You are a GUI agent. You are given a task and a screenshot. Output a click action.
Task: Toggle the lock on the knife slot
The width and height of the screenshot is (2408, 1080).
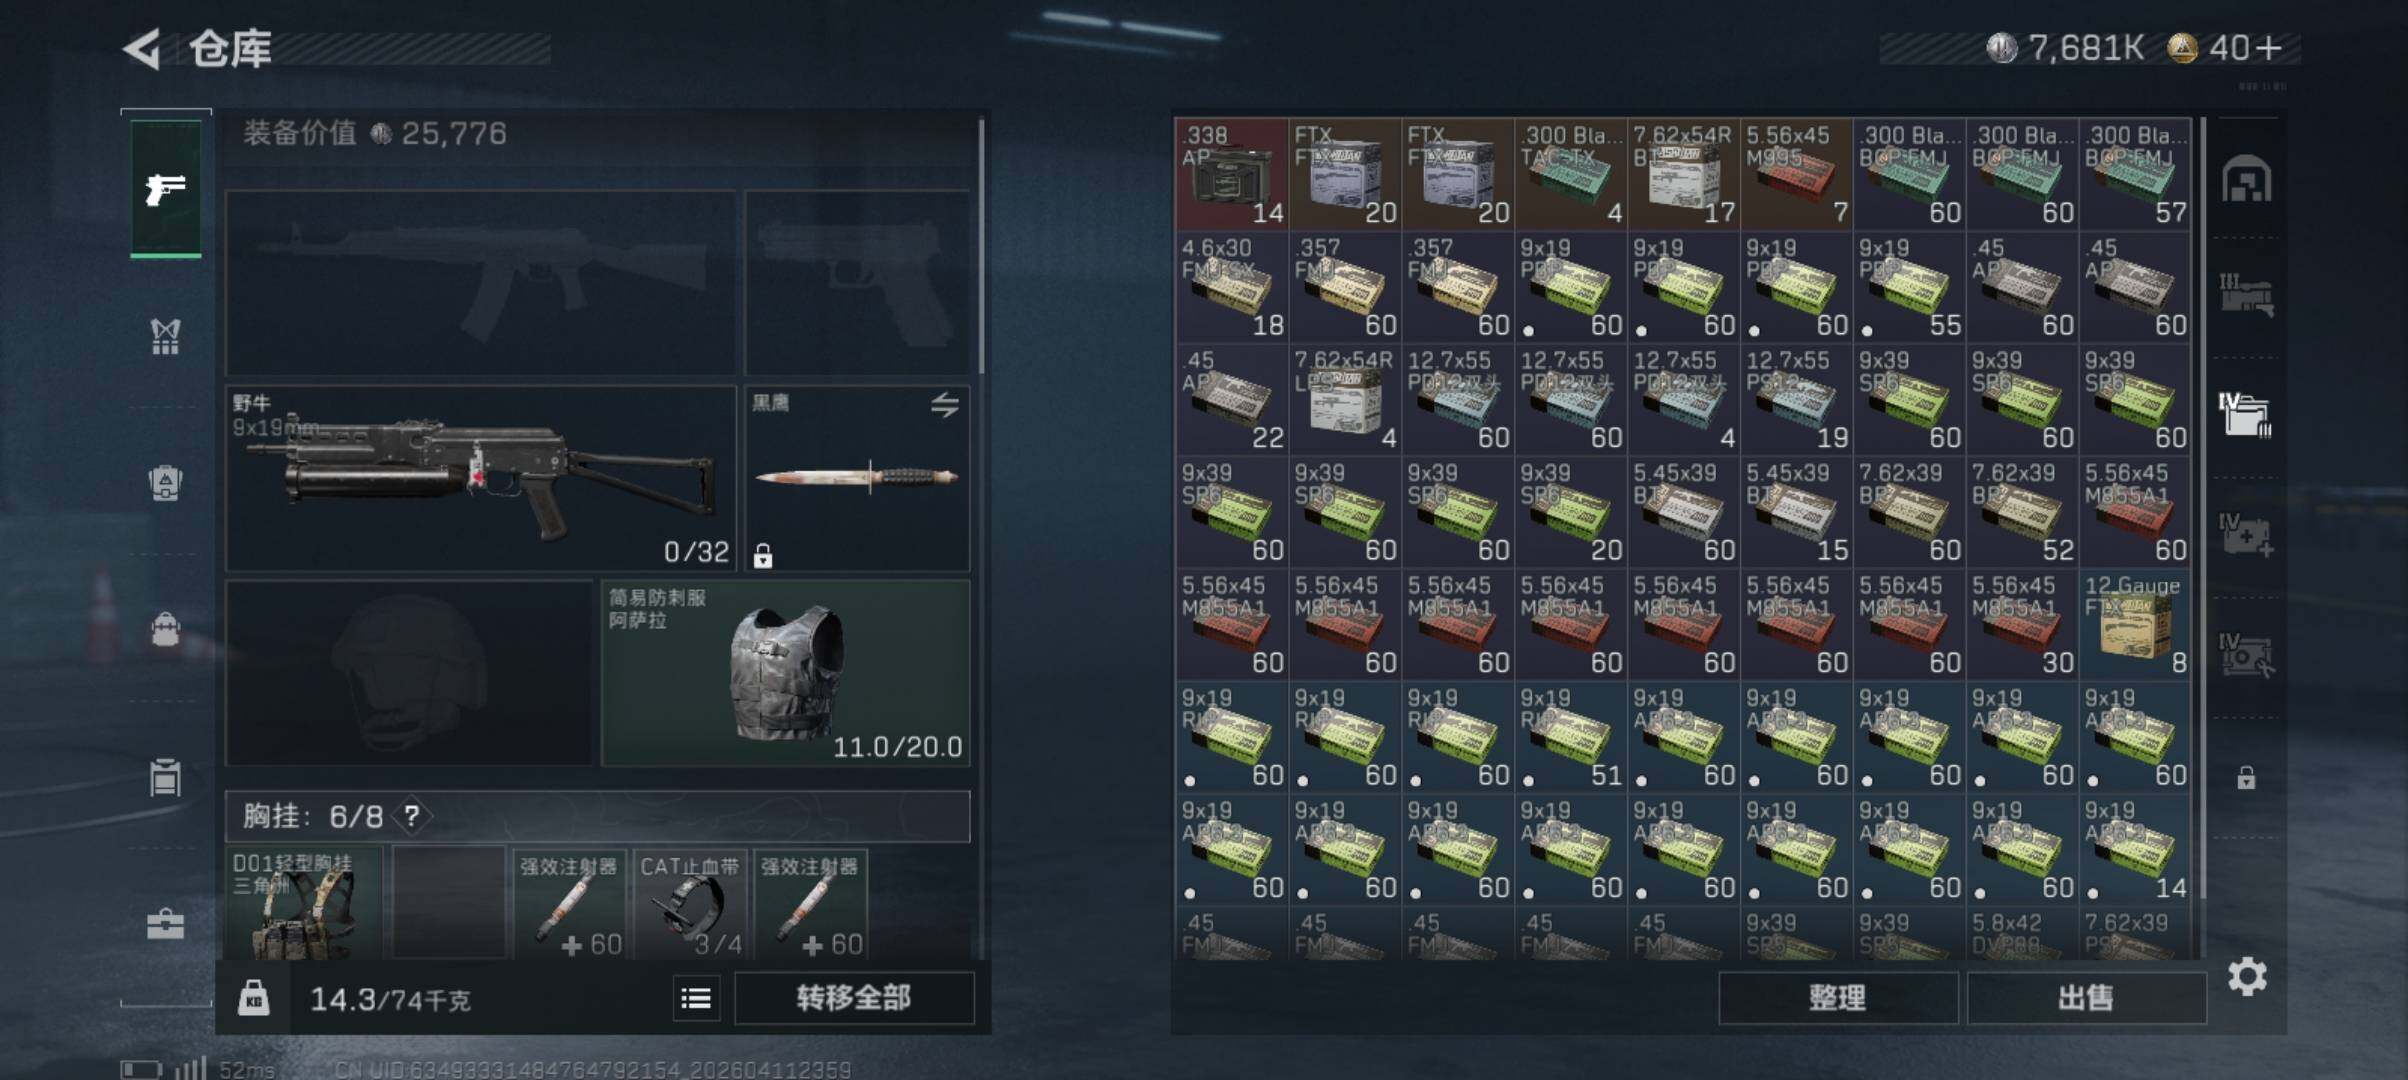point(763,556)
